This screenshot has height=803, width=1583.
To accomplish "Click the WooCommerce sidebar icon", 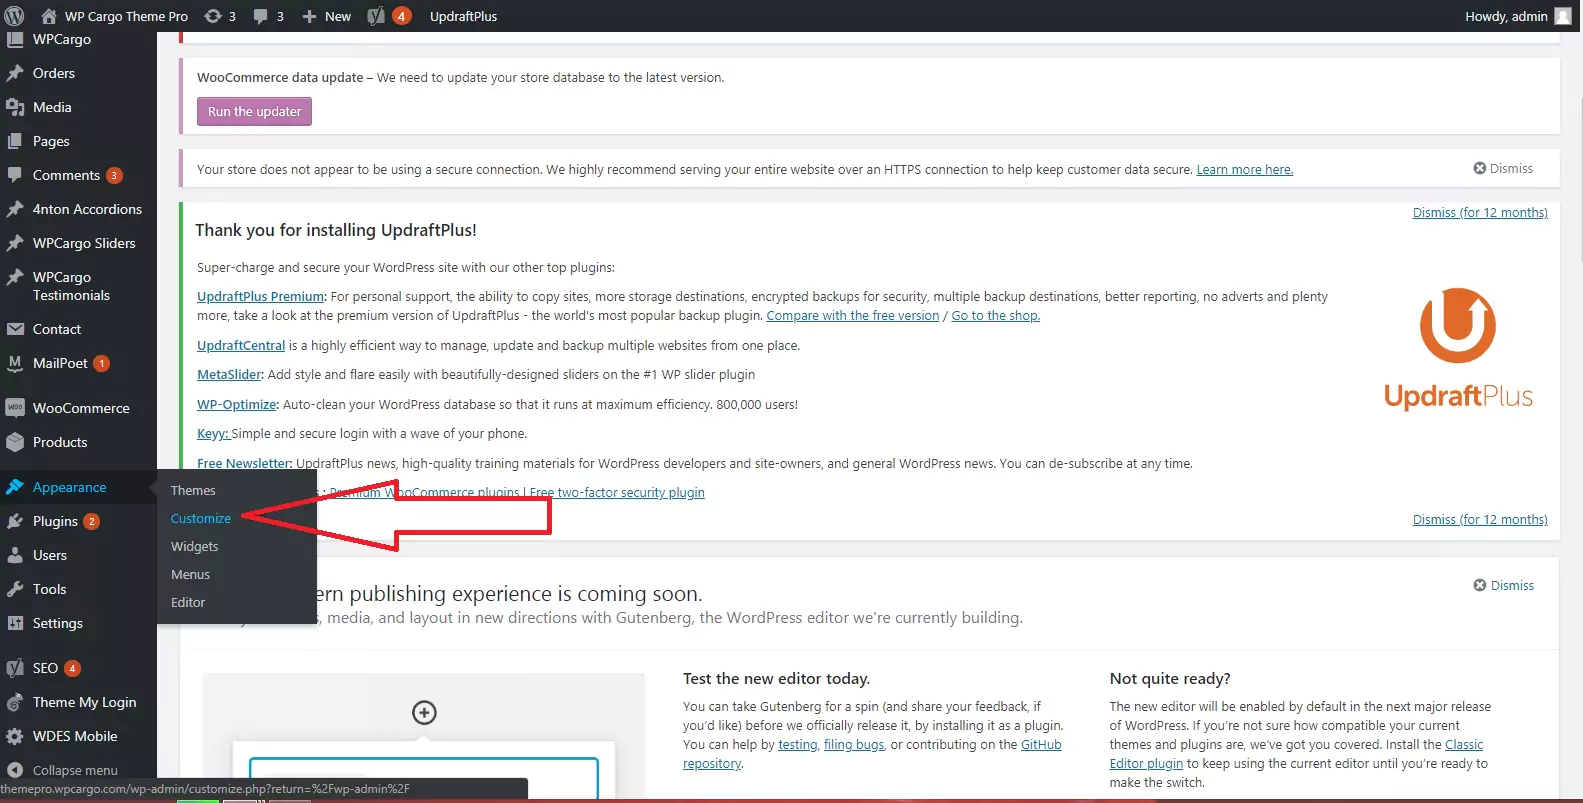I will tap(15, 408).
